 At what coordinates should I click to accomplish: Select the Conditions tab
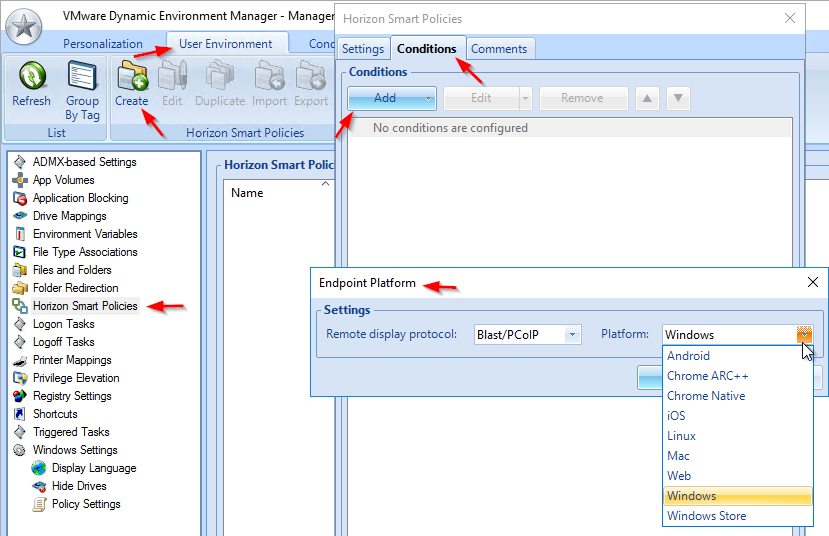click(427, 49)
